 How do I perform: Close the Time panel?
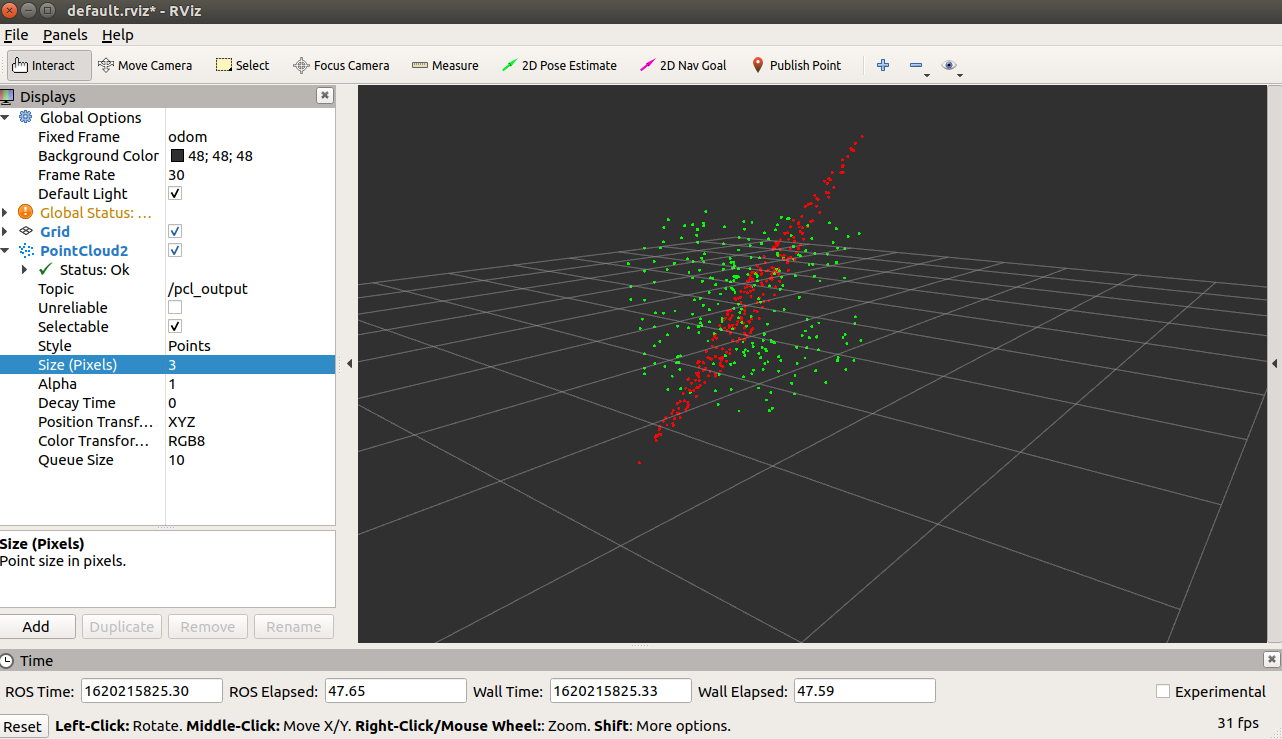click(1271, 659)
